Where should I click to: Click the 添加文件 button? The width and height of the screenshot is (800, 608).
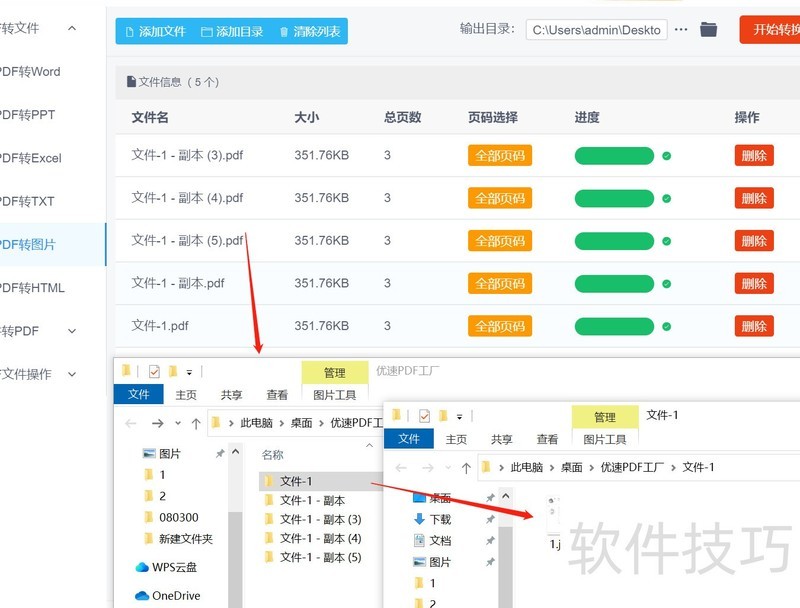(x=155, y=32)
